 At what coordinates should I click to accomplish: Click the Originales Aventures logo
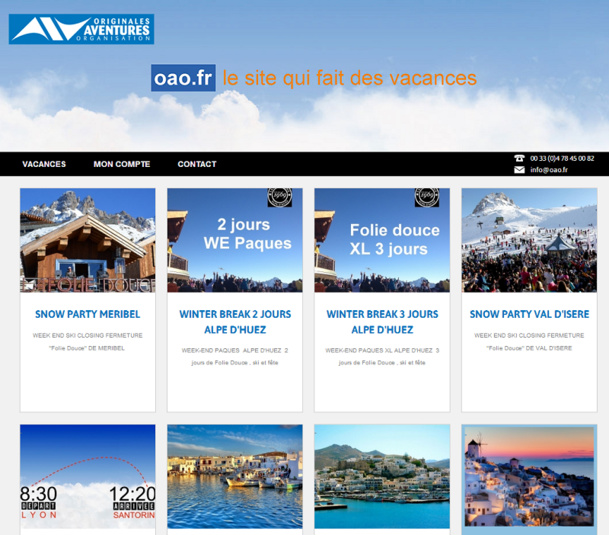tap(81, 29)
